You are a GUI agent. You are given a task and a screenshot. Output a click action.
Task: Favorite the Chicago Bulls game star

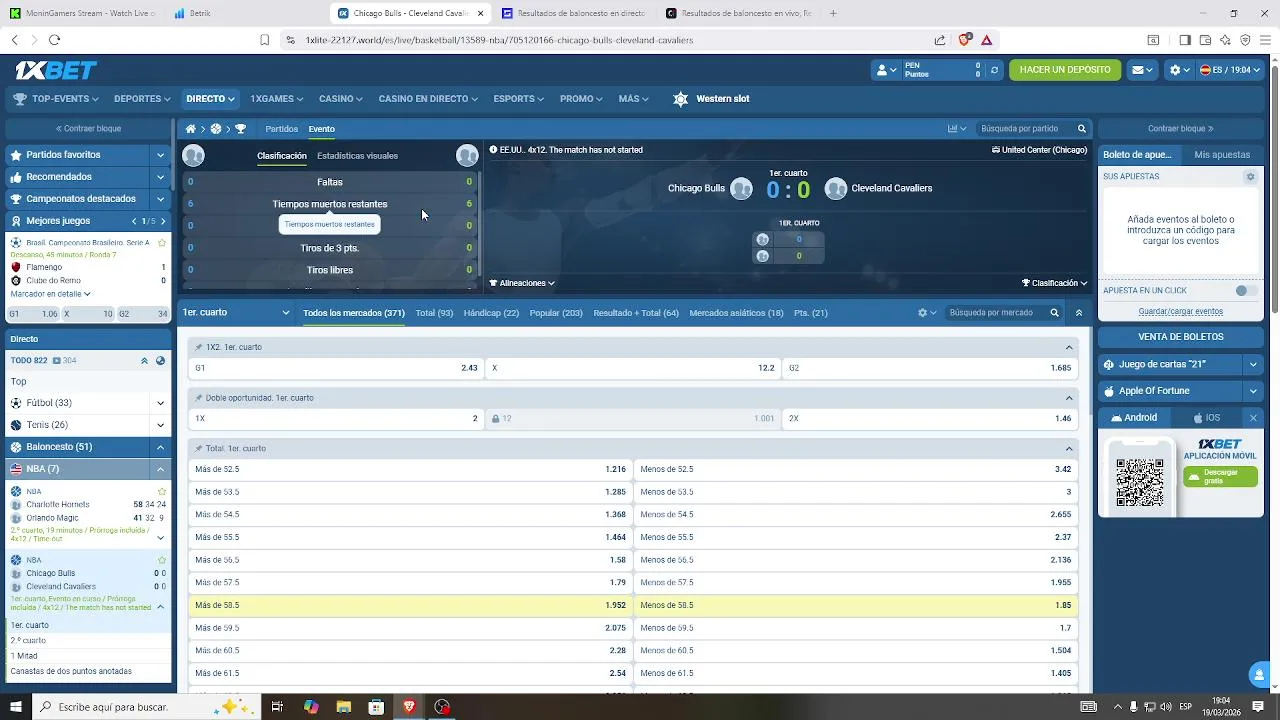(x=162, y=560)
